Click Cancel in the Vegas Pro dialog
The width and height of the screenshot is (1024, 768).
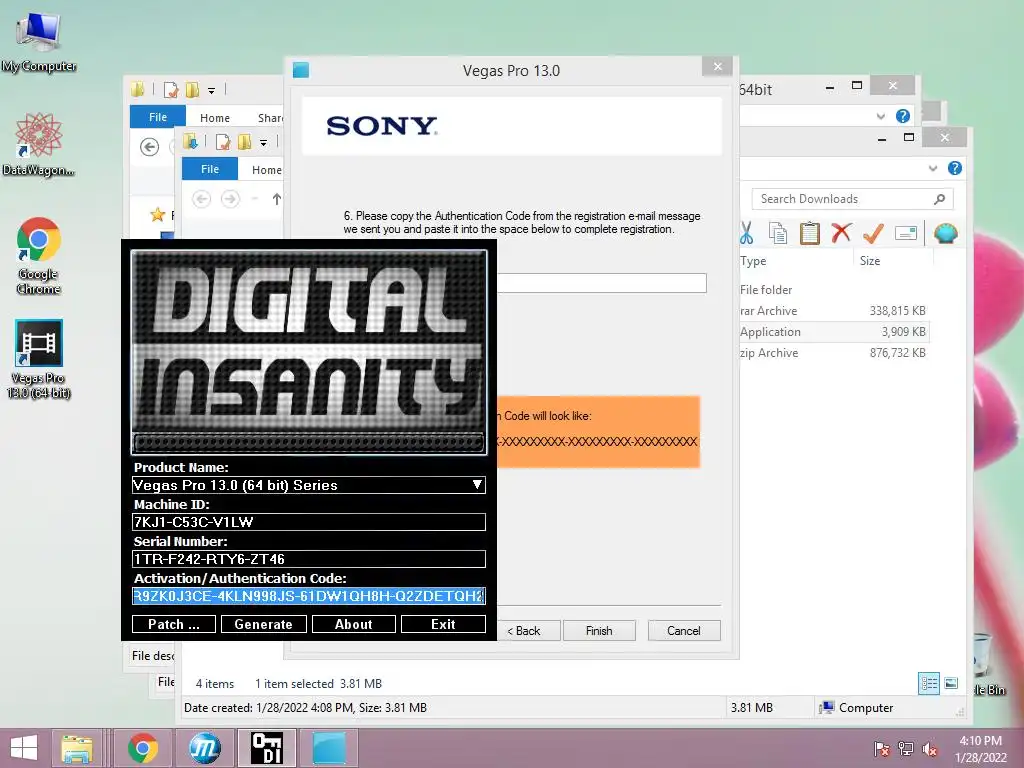click(x=684, y=631)
